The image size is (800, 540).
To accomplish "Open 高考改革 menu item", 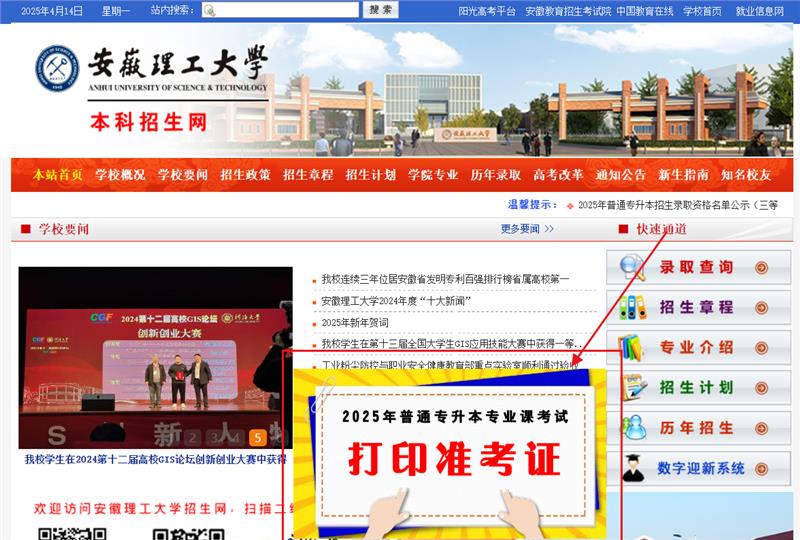I will (x=558, y=175).
